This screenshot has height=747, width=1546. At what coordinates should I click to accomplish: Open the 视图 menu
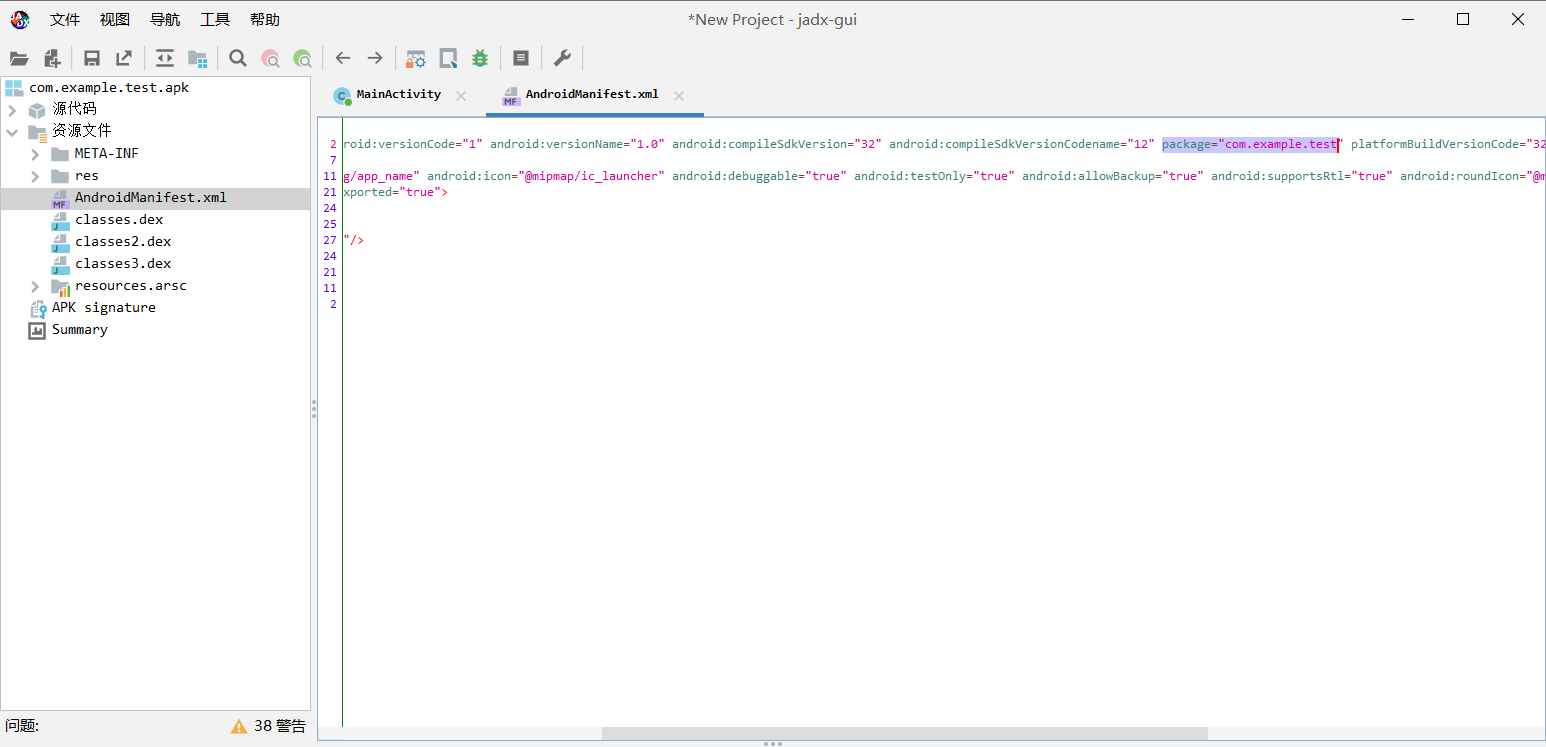pyautogui.click(x=115, y=20)
